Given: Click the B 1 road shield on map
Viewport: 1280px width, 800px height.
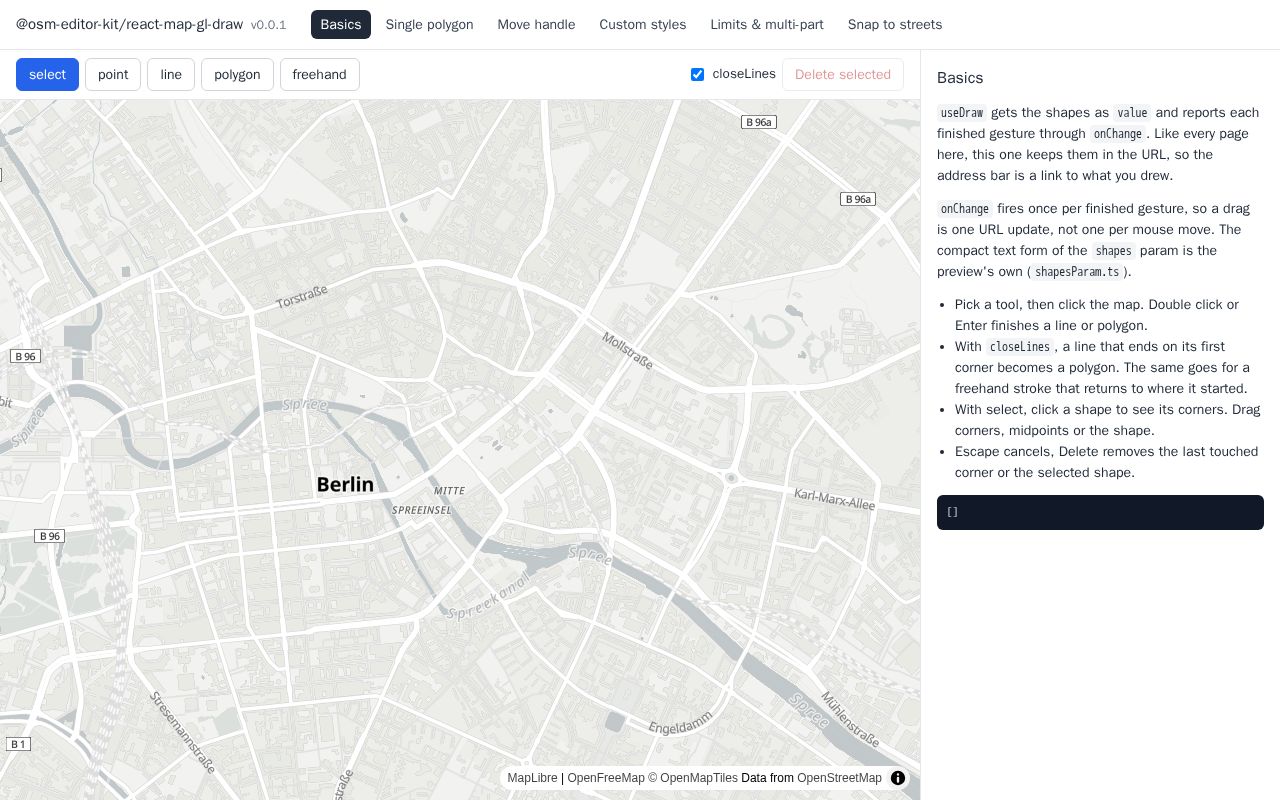Looking at the screenshot, I should 18,744.
